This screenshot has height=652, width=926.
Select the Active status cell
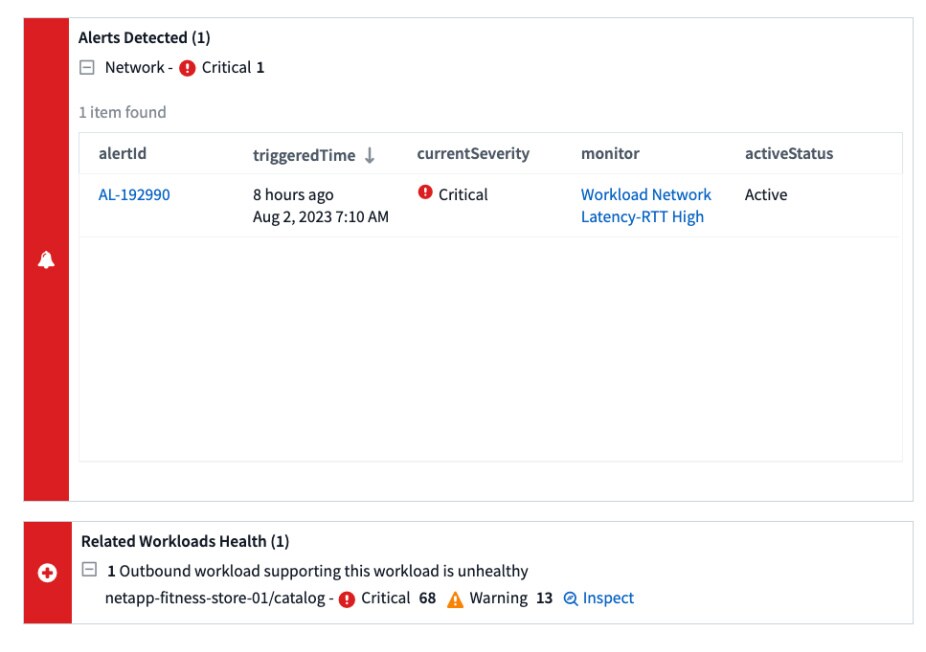[x=765, y=195]
